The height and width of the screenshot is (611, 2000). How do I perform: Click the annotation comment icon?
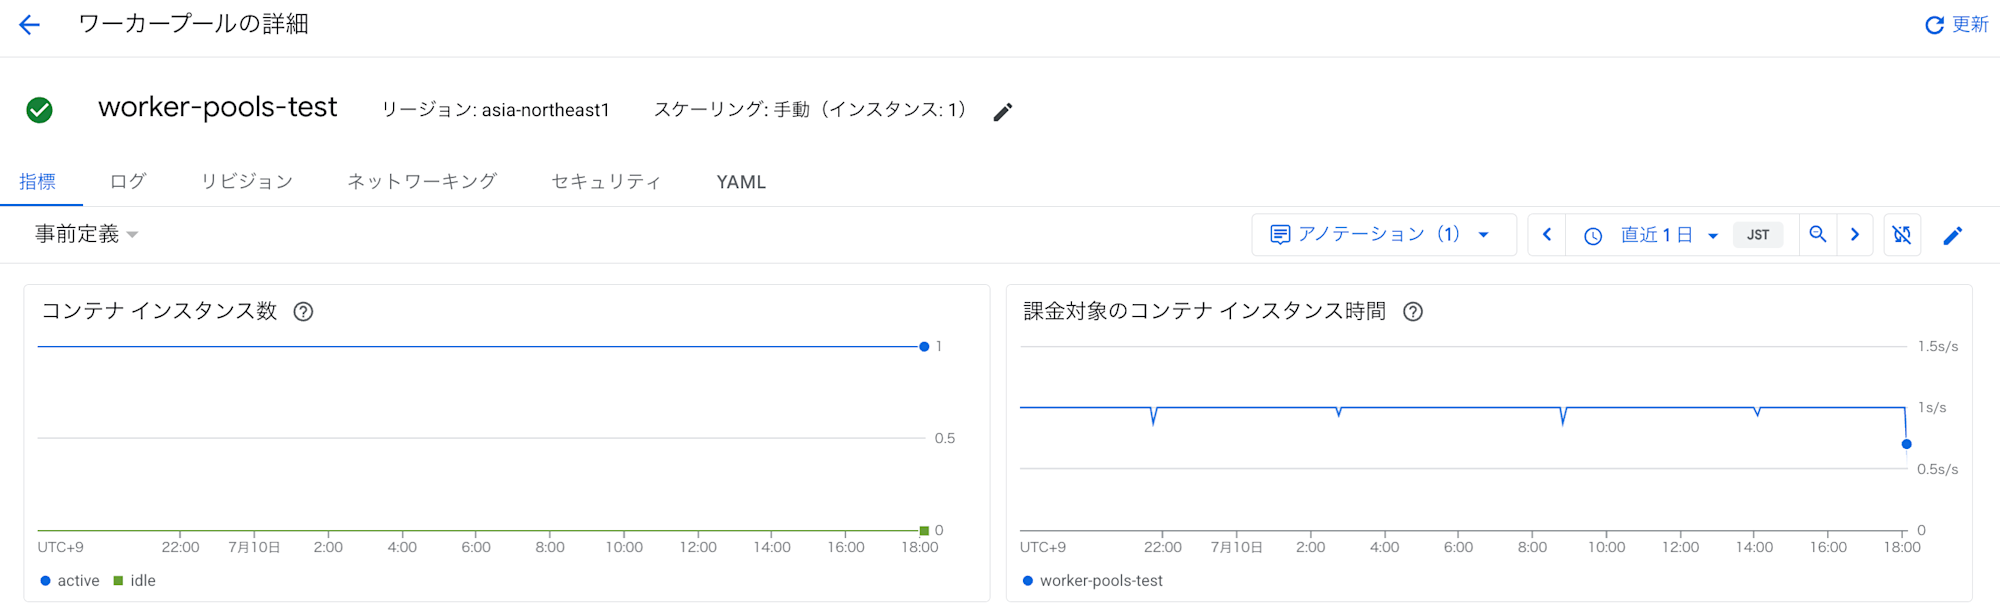point(1280,235)
